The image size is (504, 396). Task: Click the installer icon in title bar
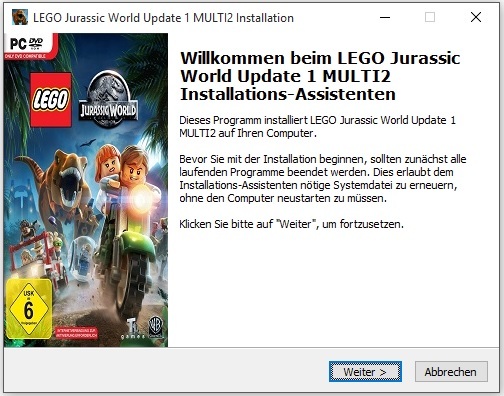pyautogui.click(x=20, y=17)
